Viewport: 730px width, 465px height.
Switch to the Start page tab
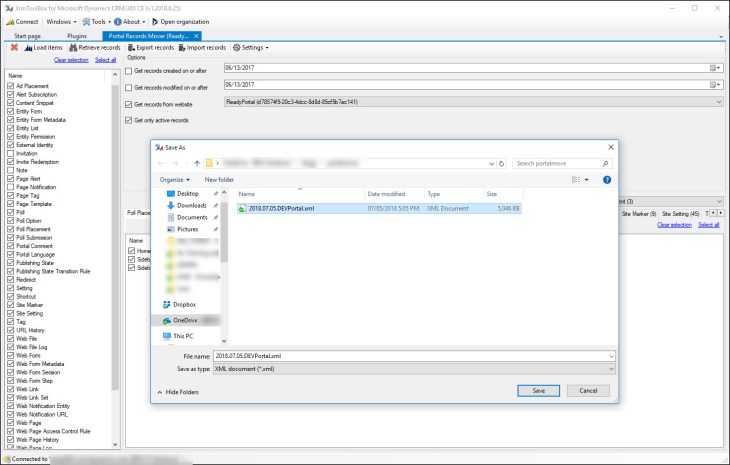(x=27, y=36)
